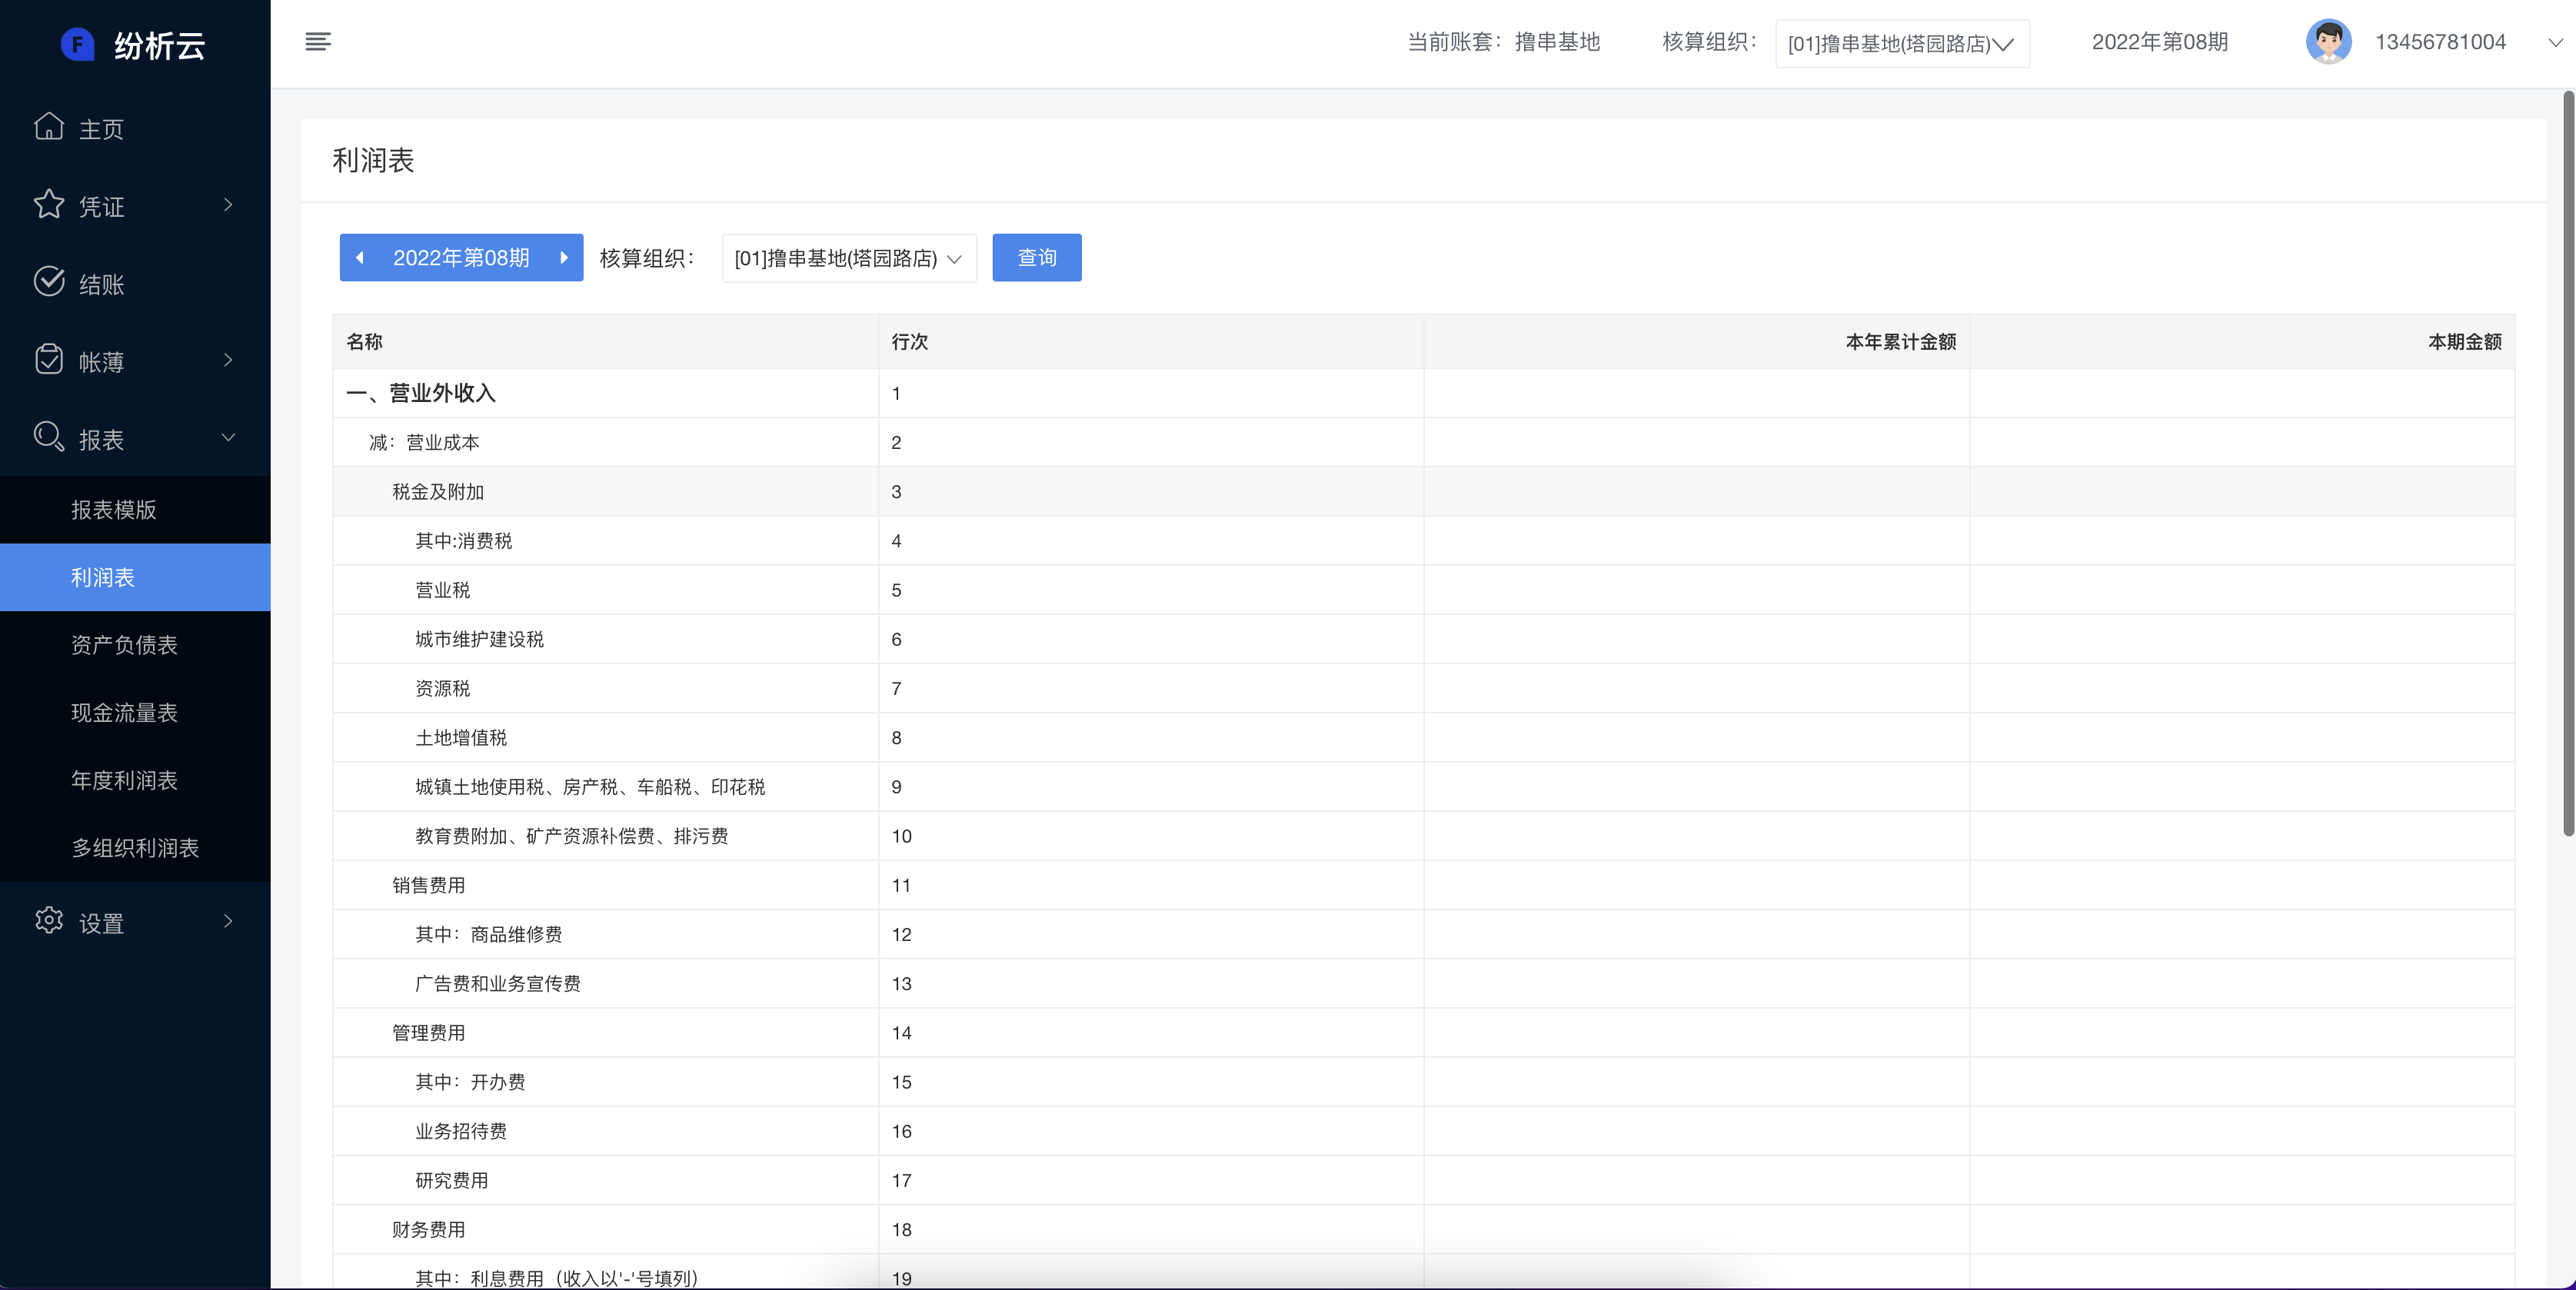Click the home icon beside 主页
The height and width of the screenshot is (1290, 2576).
49,127
